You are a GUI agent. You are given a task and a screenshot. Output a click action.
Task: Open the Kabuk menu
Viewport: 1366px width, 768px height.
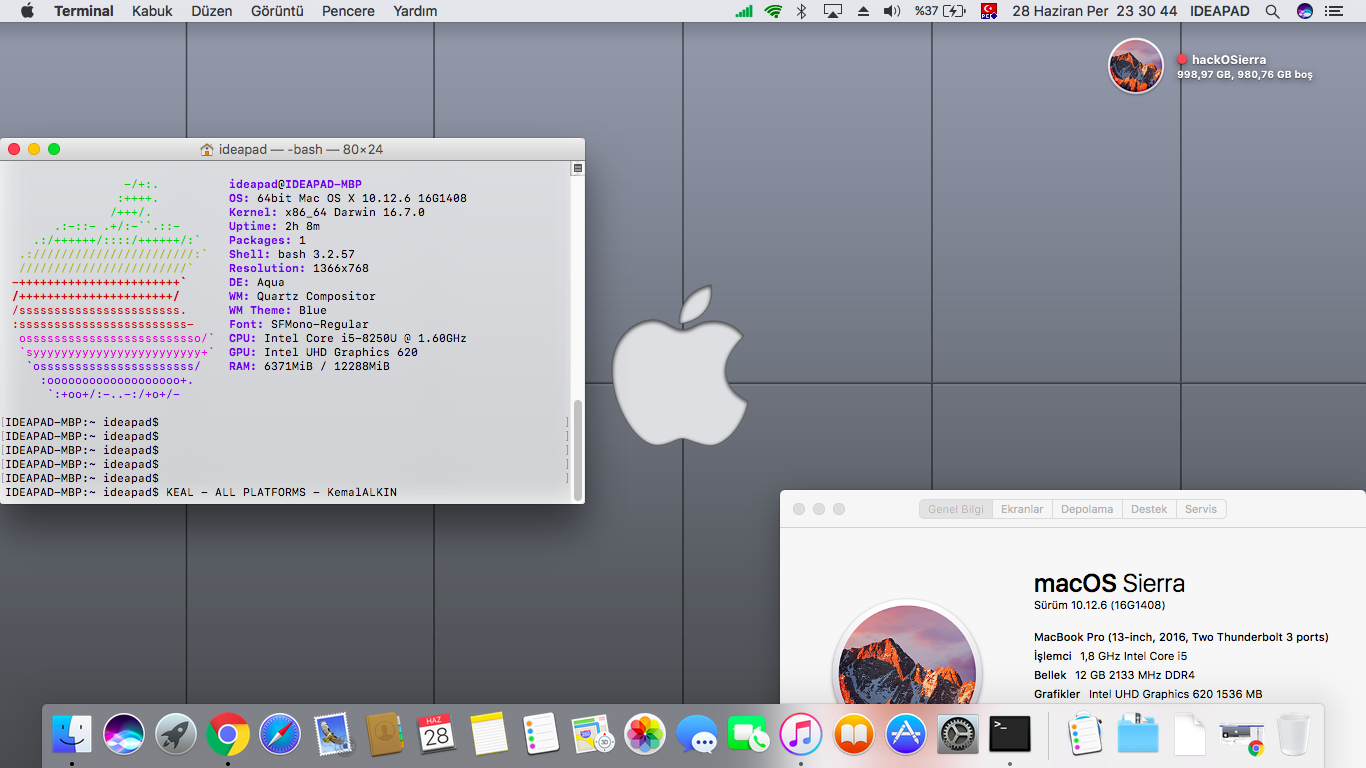[152, 11]
